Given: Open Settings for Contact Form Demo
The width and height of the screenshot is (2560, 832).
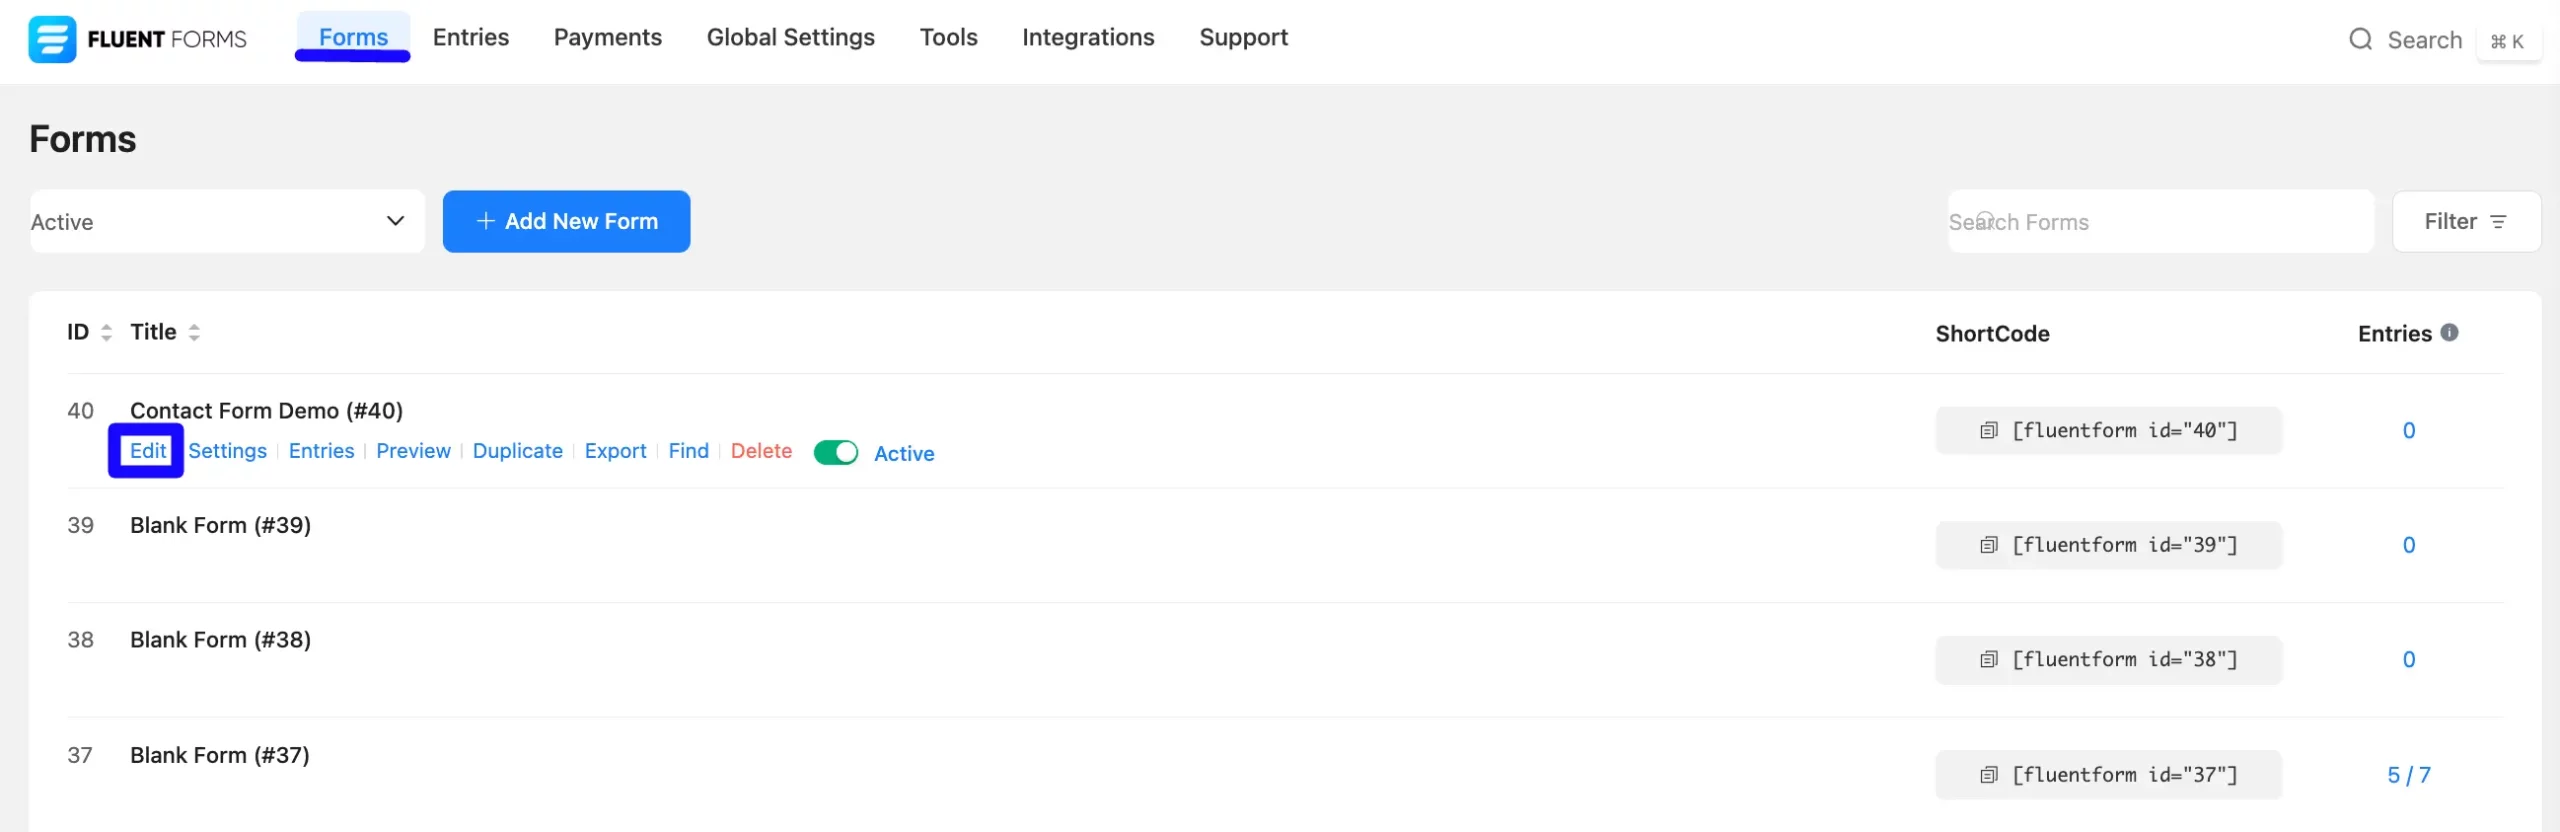Looking at the screenshot, I should (227, 451).
